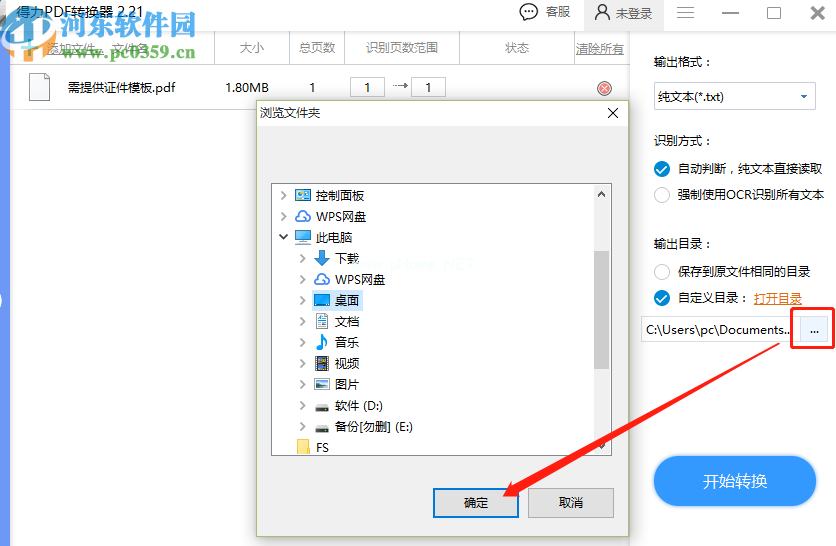Select the 下载 downloads folder icon
The width and height of the screenshot is (836, 546).
[x=322, y=258]
